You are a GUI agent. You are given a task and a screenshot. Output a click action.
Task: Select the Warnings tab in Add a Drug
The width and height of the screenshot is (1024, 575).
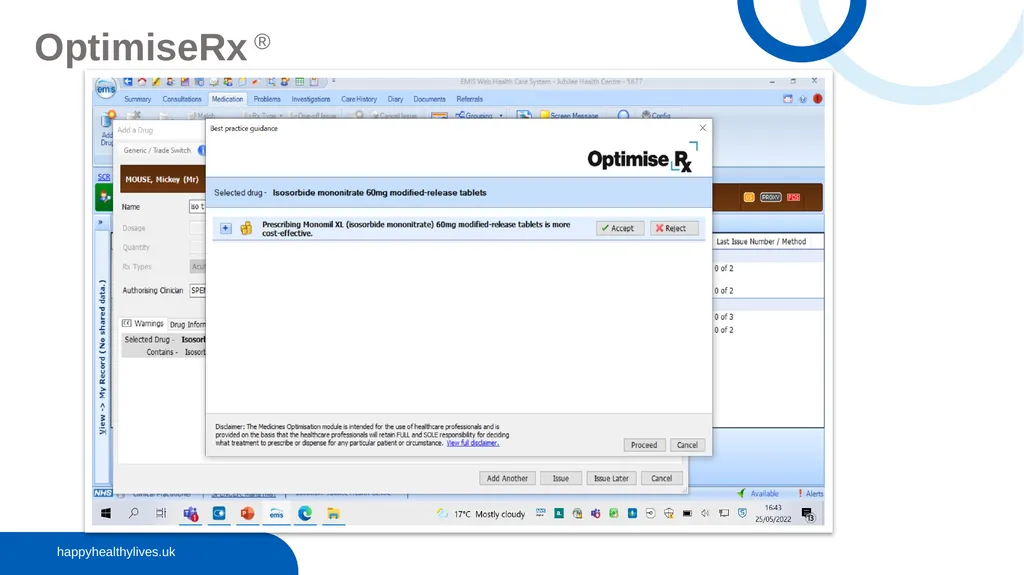(143, 323)
